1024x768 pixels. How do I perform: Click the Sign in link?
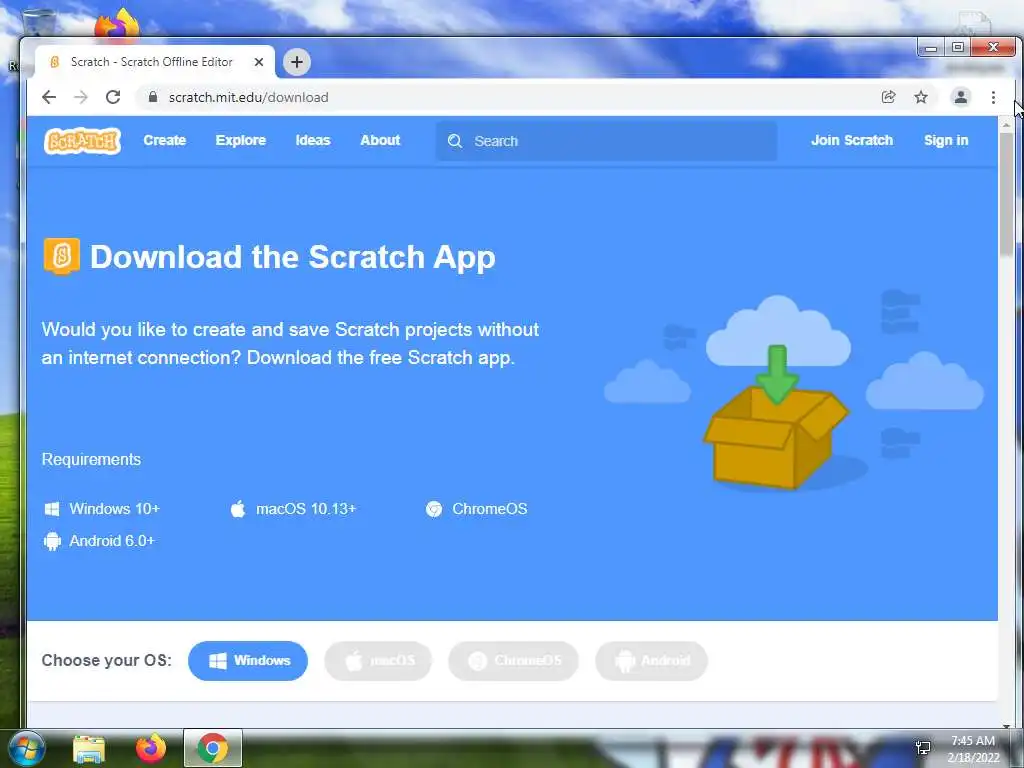pos(946,140)
